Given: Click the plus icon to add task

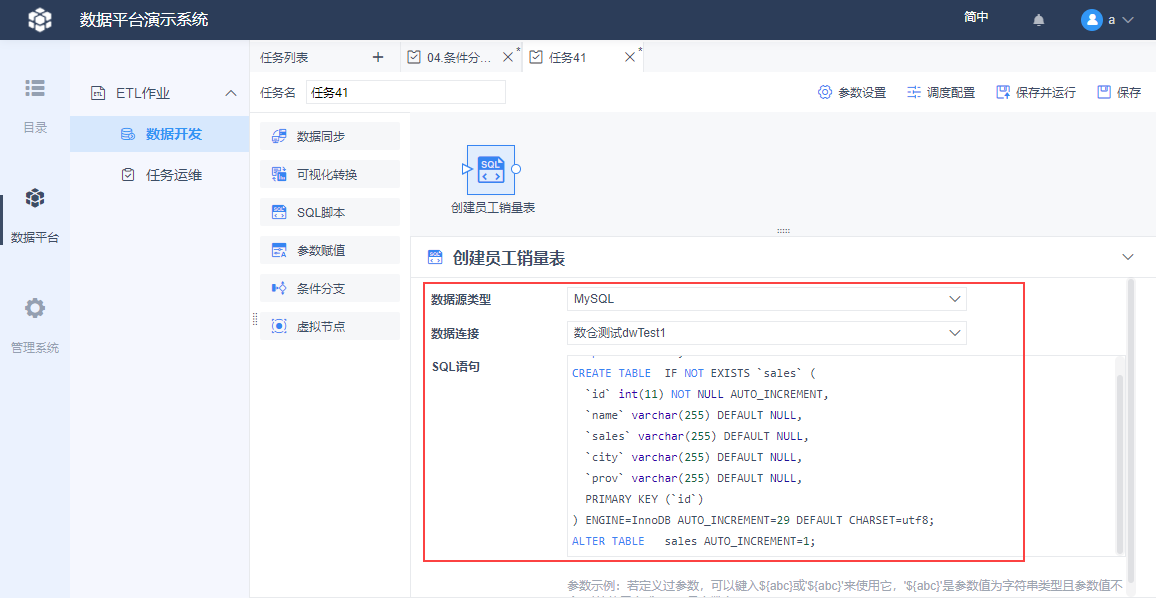Looking at the screenshot, I should pos(378,57).
